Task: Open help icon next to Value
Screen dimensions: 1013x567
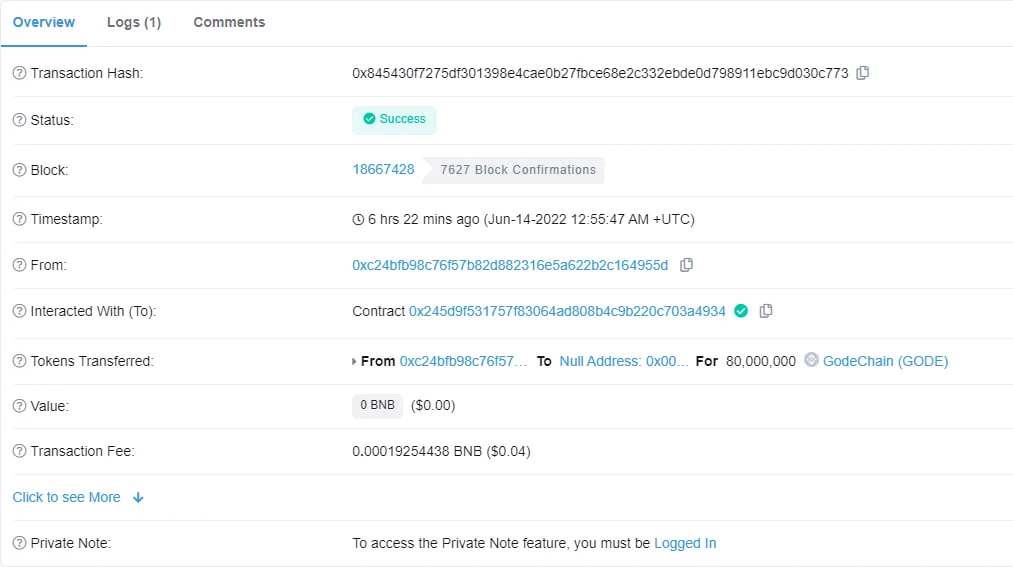Action: (19, 406)
